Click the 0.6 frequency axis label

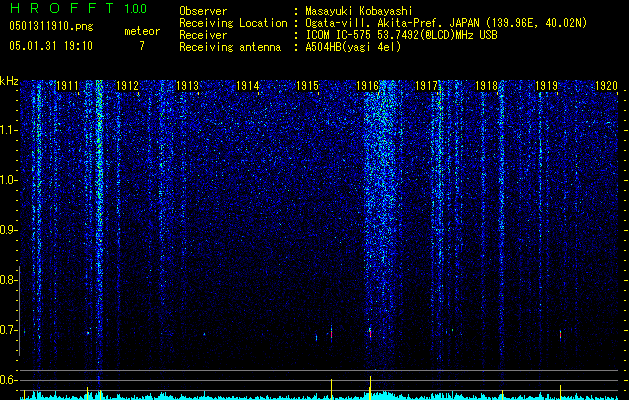tap(8, 380)
